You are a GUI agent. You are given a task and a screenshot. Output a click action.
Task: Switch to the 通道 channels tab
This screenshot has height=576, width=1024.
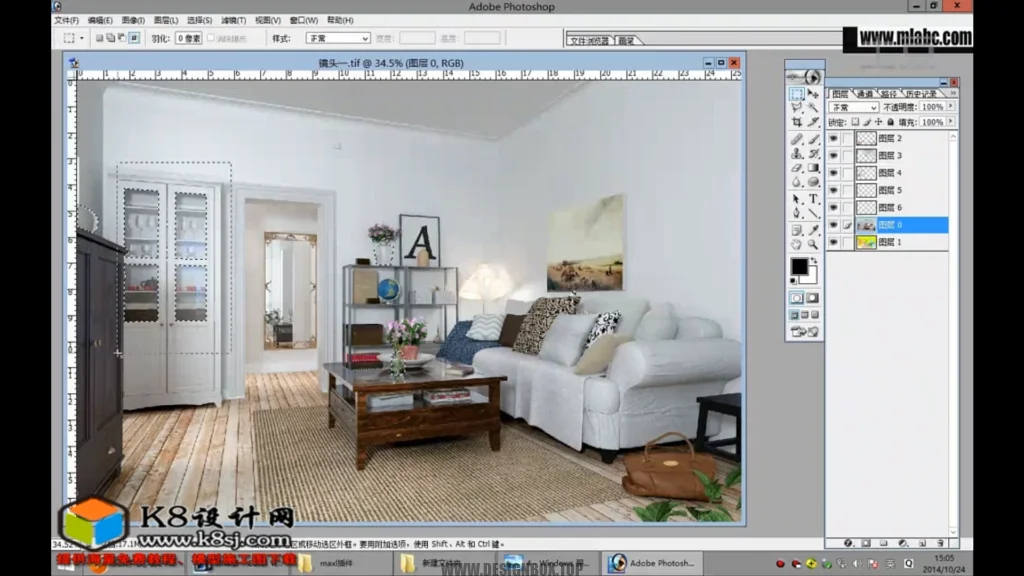(865, 94)
